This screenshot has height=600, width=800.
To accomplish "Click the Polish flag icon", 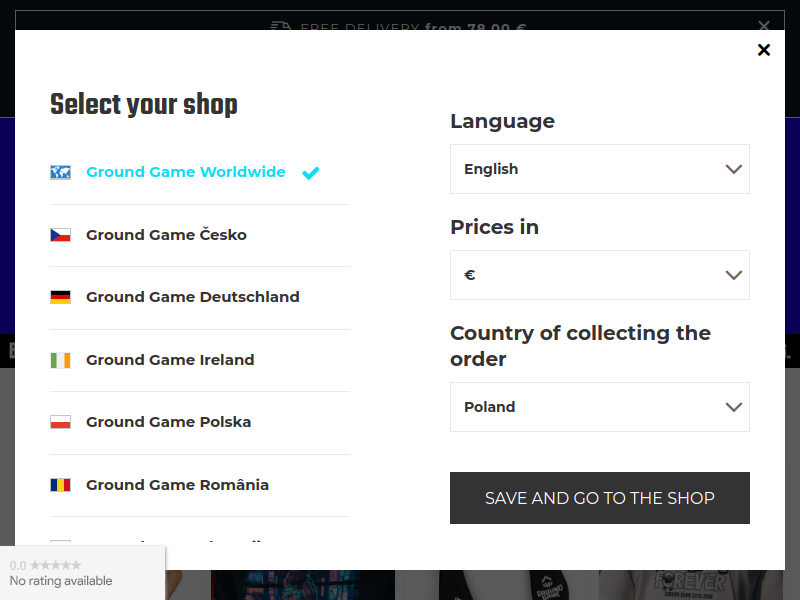I will tap(60, 422).
